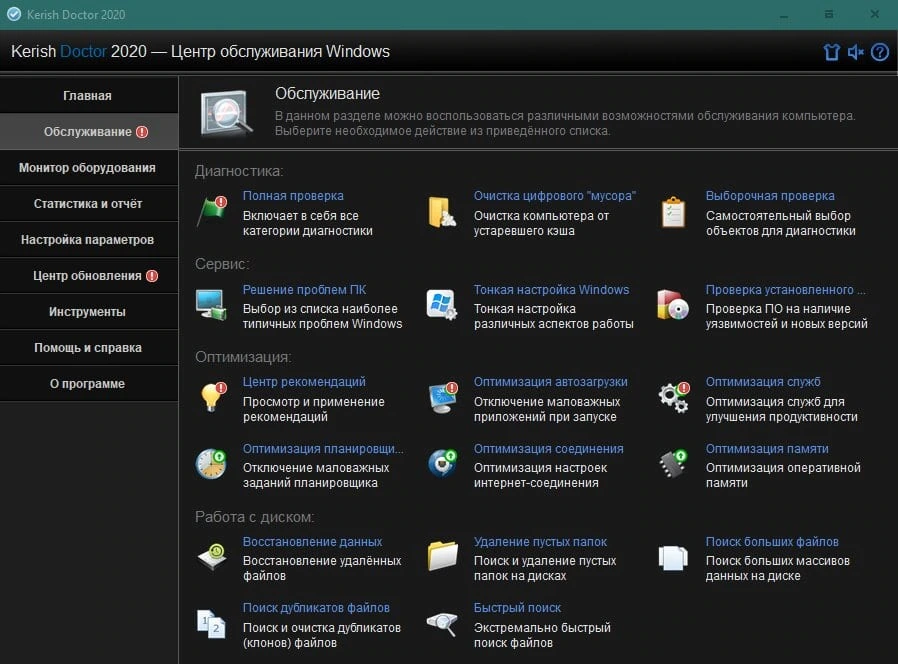Click the clock scheduler optimization icon
898x664 pixels.
point(211,463)
